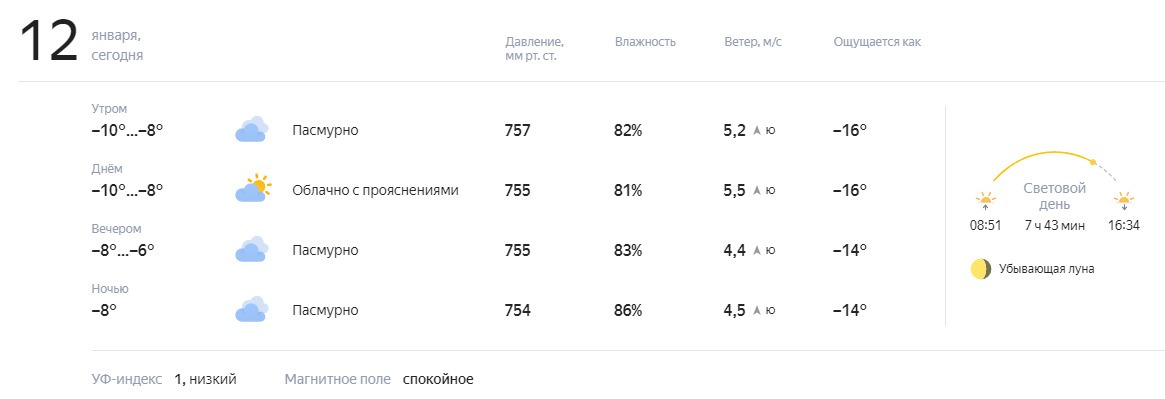The image size is (1165, 399).
Task: Click the Магнитное поле label
Action: click(x=337, y=380)
